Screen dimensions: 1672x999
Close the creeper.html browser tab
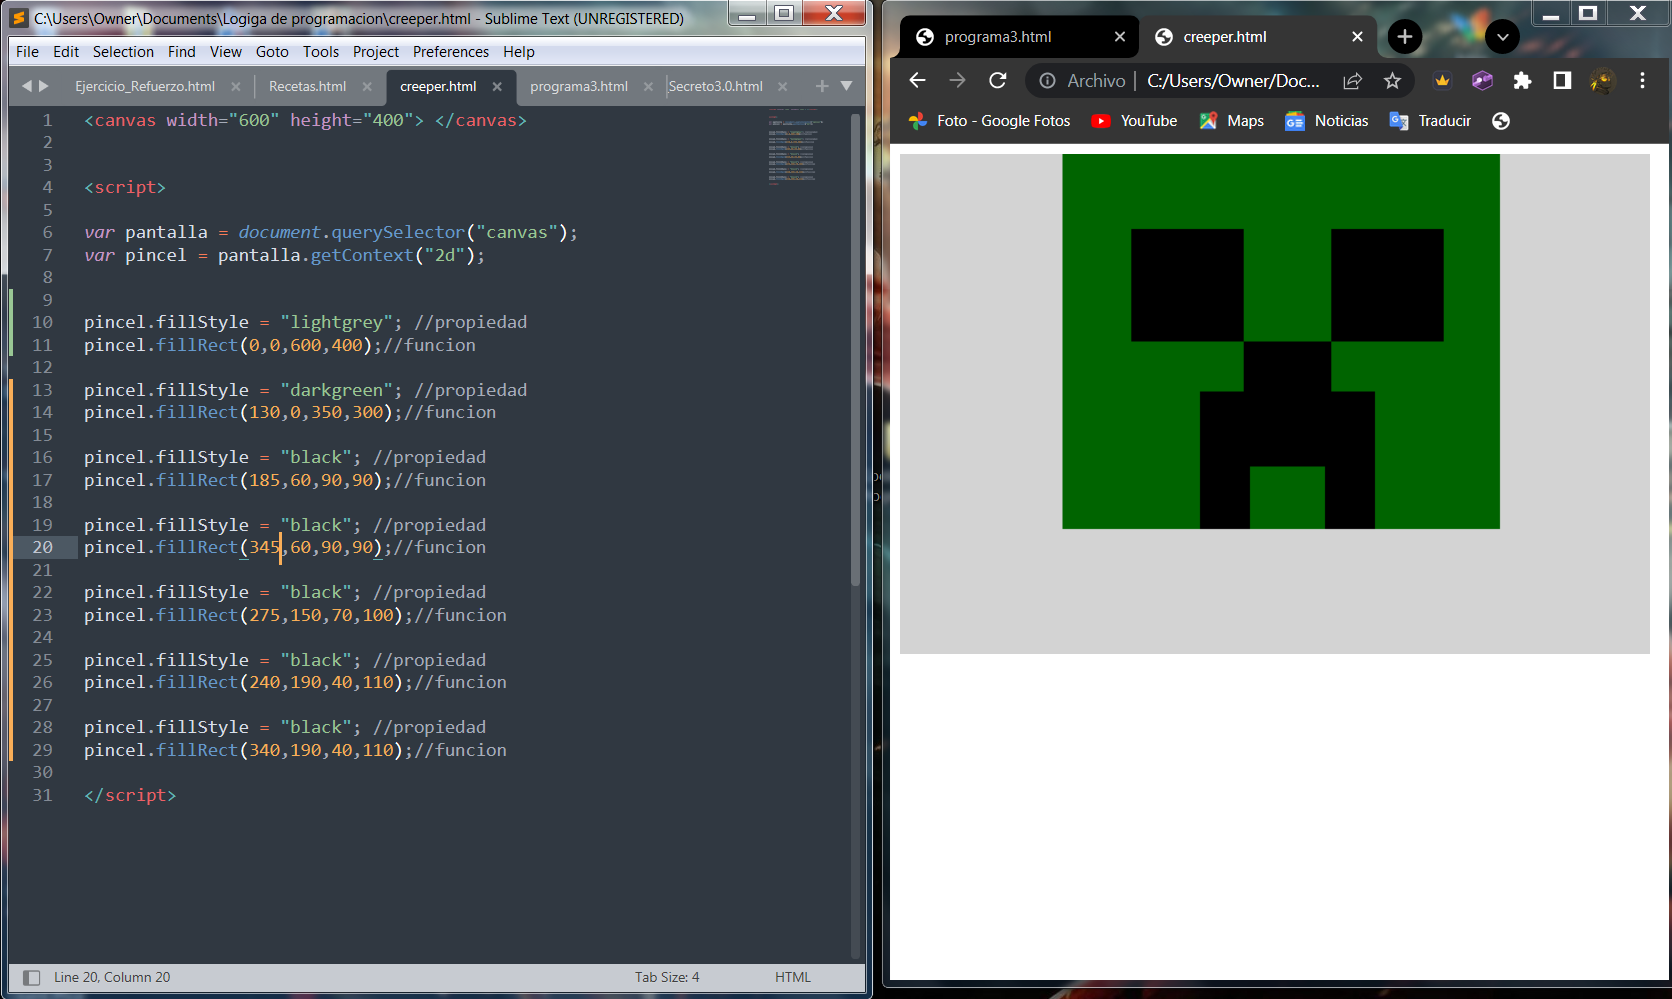(x=1357, y=37)
